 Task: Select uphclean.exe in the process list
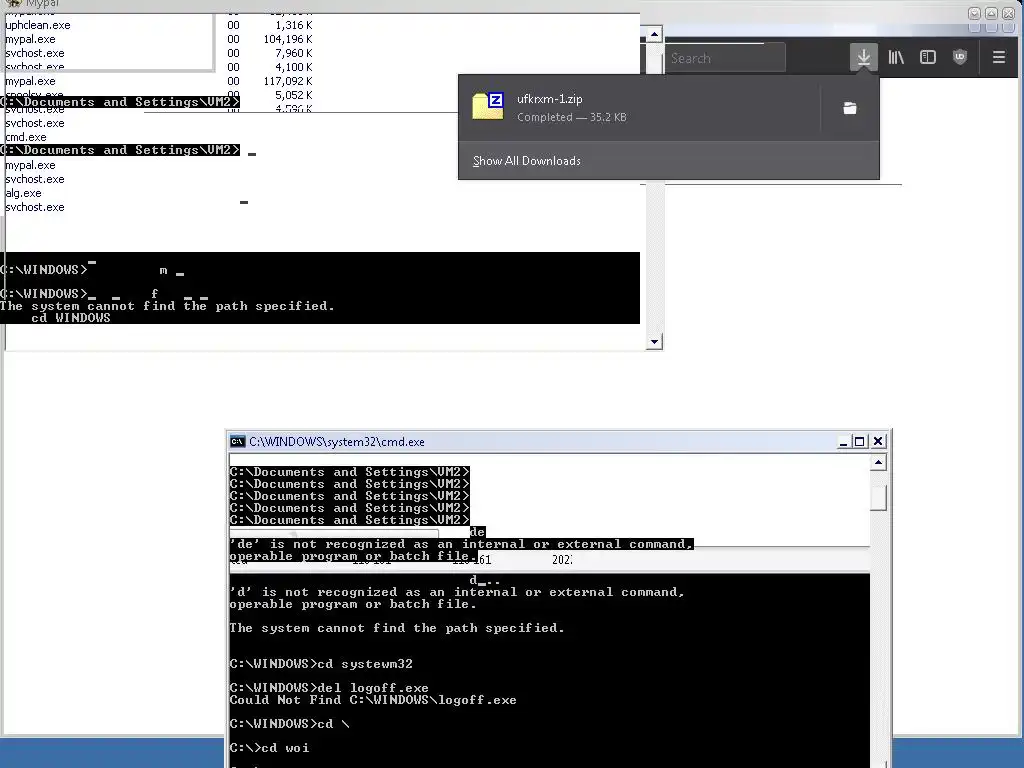point(38,25)
